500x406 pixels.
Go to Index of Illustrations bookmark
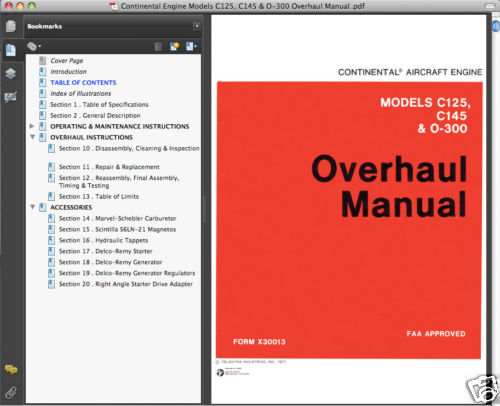pyautogui.click(x=81, y=94)
